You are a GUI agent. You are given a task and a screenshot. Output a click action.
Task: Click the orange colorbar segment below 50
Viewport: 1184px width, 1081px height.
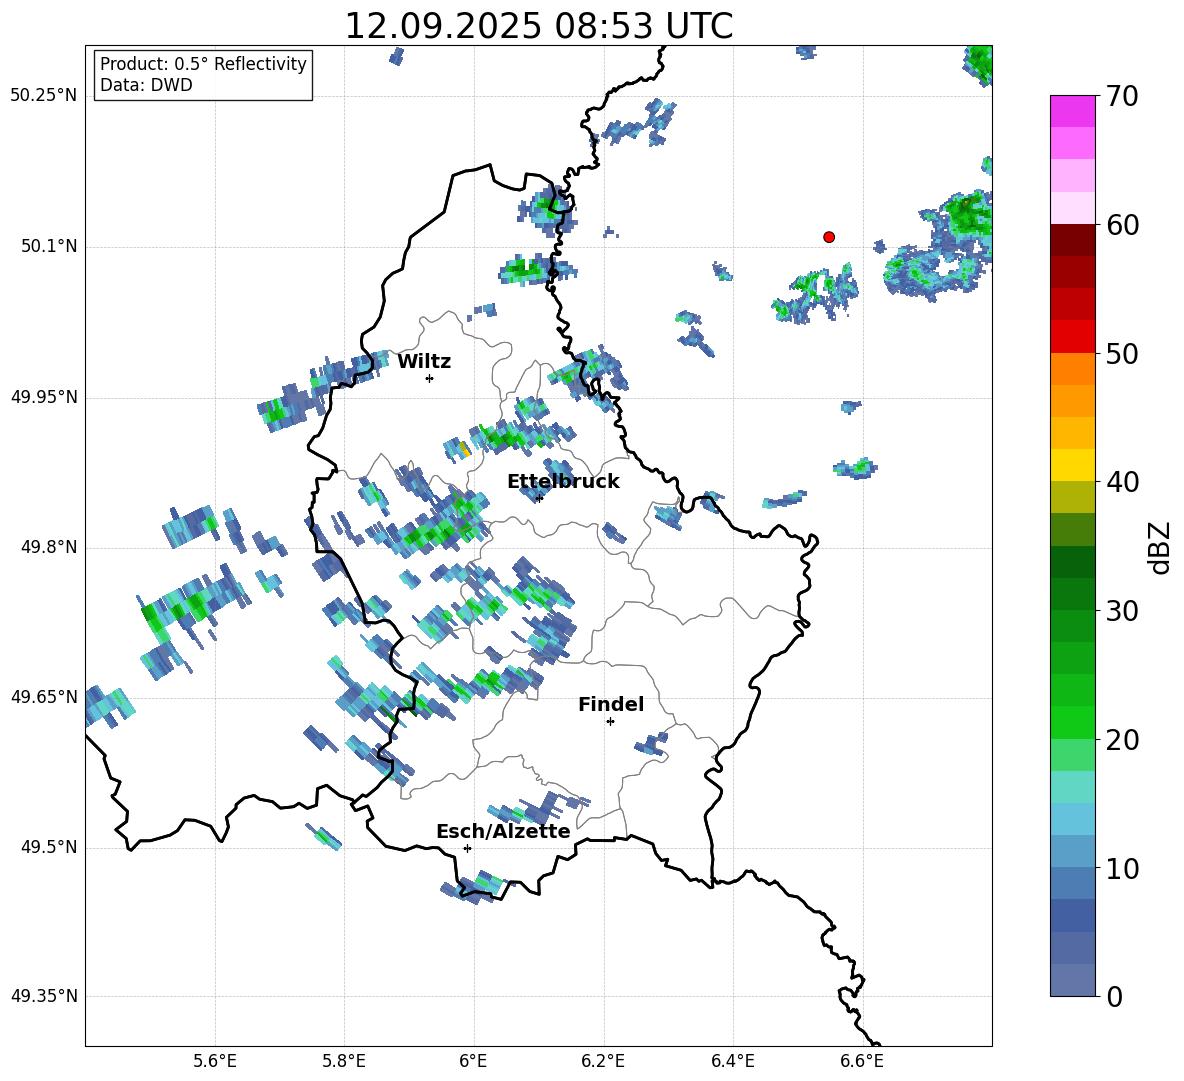pos(1072,368)
